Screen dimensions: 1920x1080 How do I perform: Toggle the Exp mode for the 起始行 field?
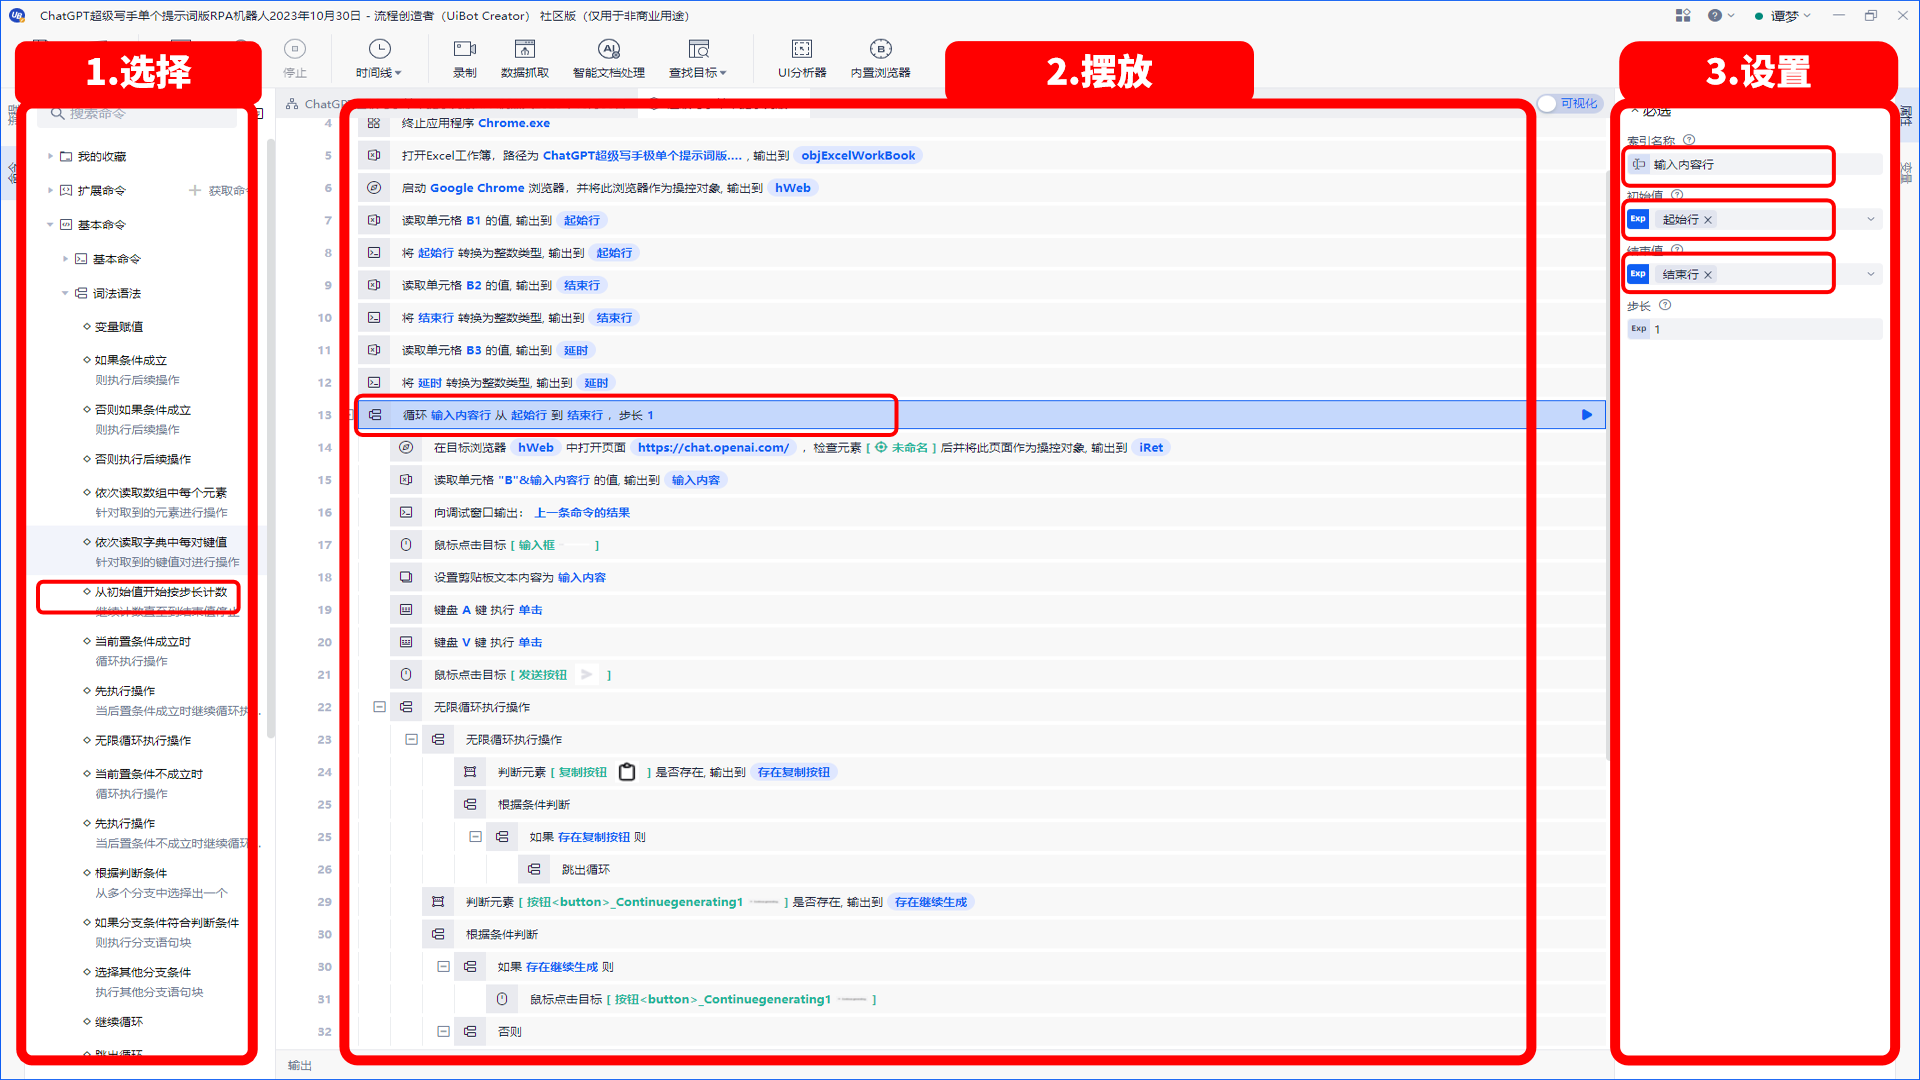pyautogui.click(x=1638, y=219)
